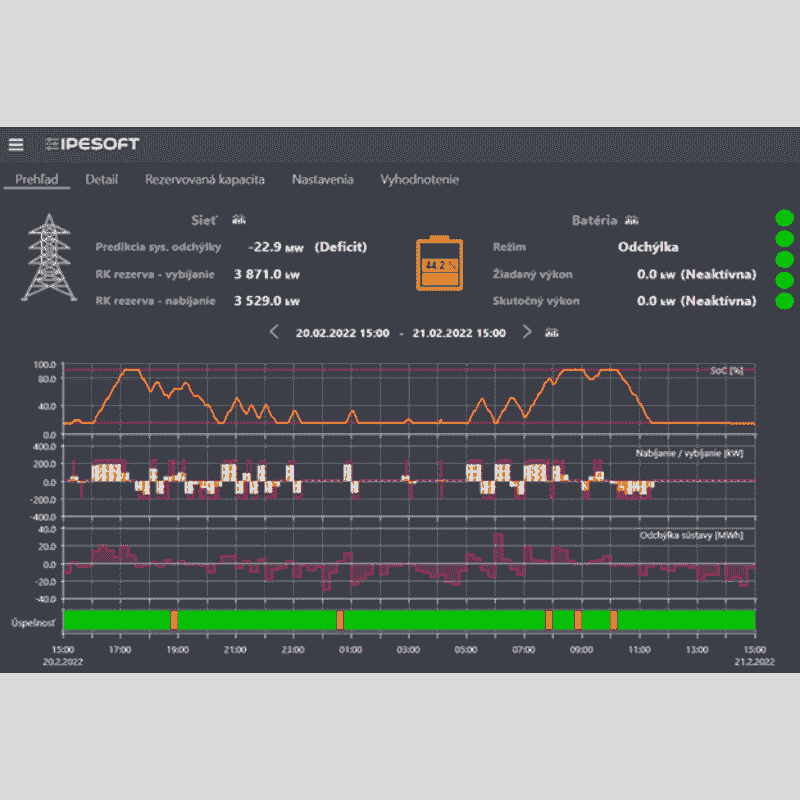Viewport: 800px width, 800px height.
Task: Click the Úspešnosť row label
Action: tap(33, 623)
